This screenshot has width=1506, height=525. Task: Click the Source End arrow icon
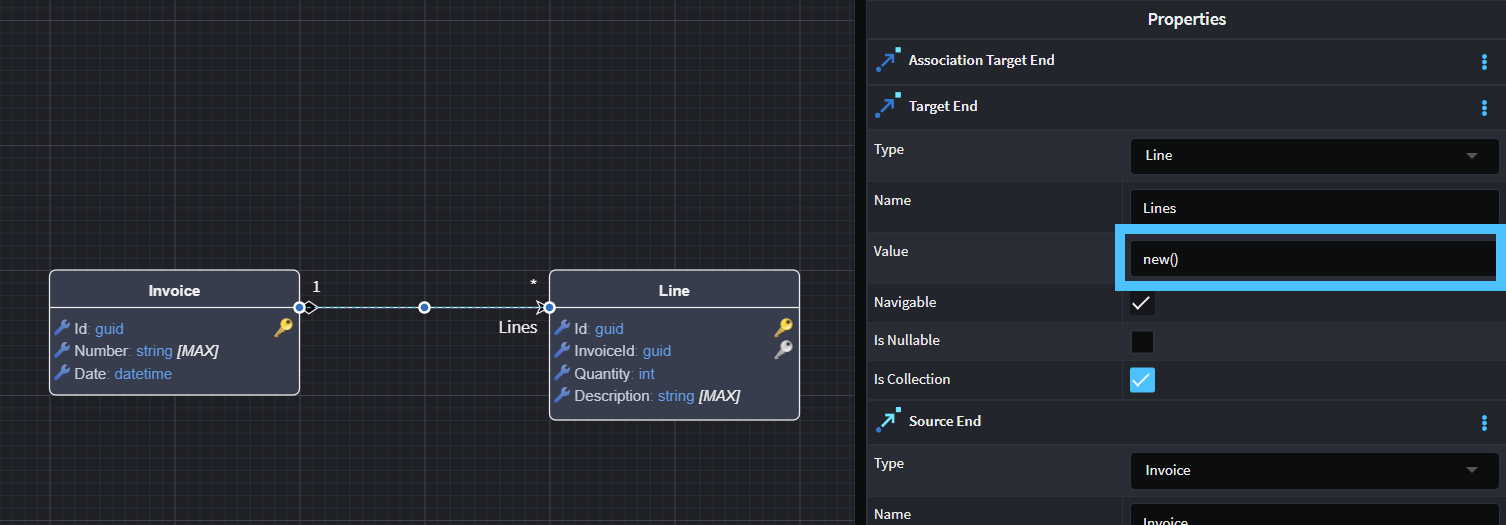tap(887, 422)
